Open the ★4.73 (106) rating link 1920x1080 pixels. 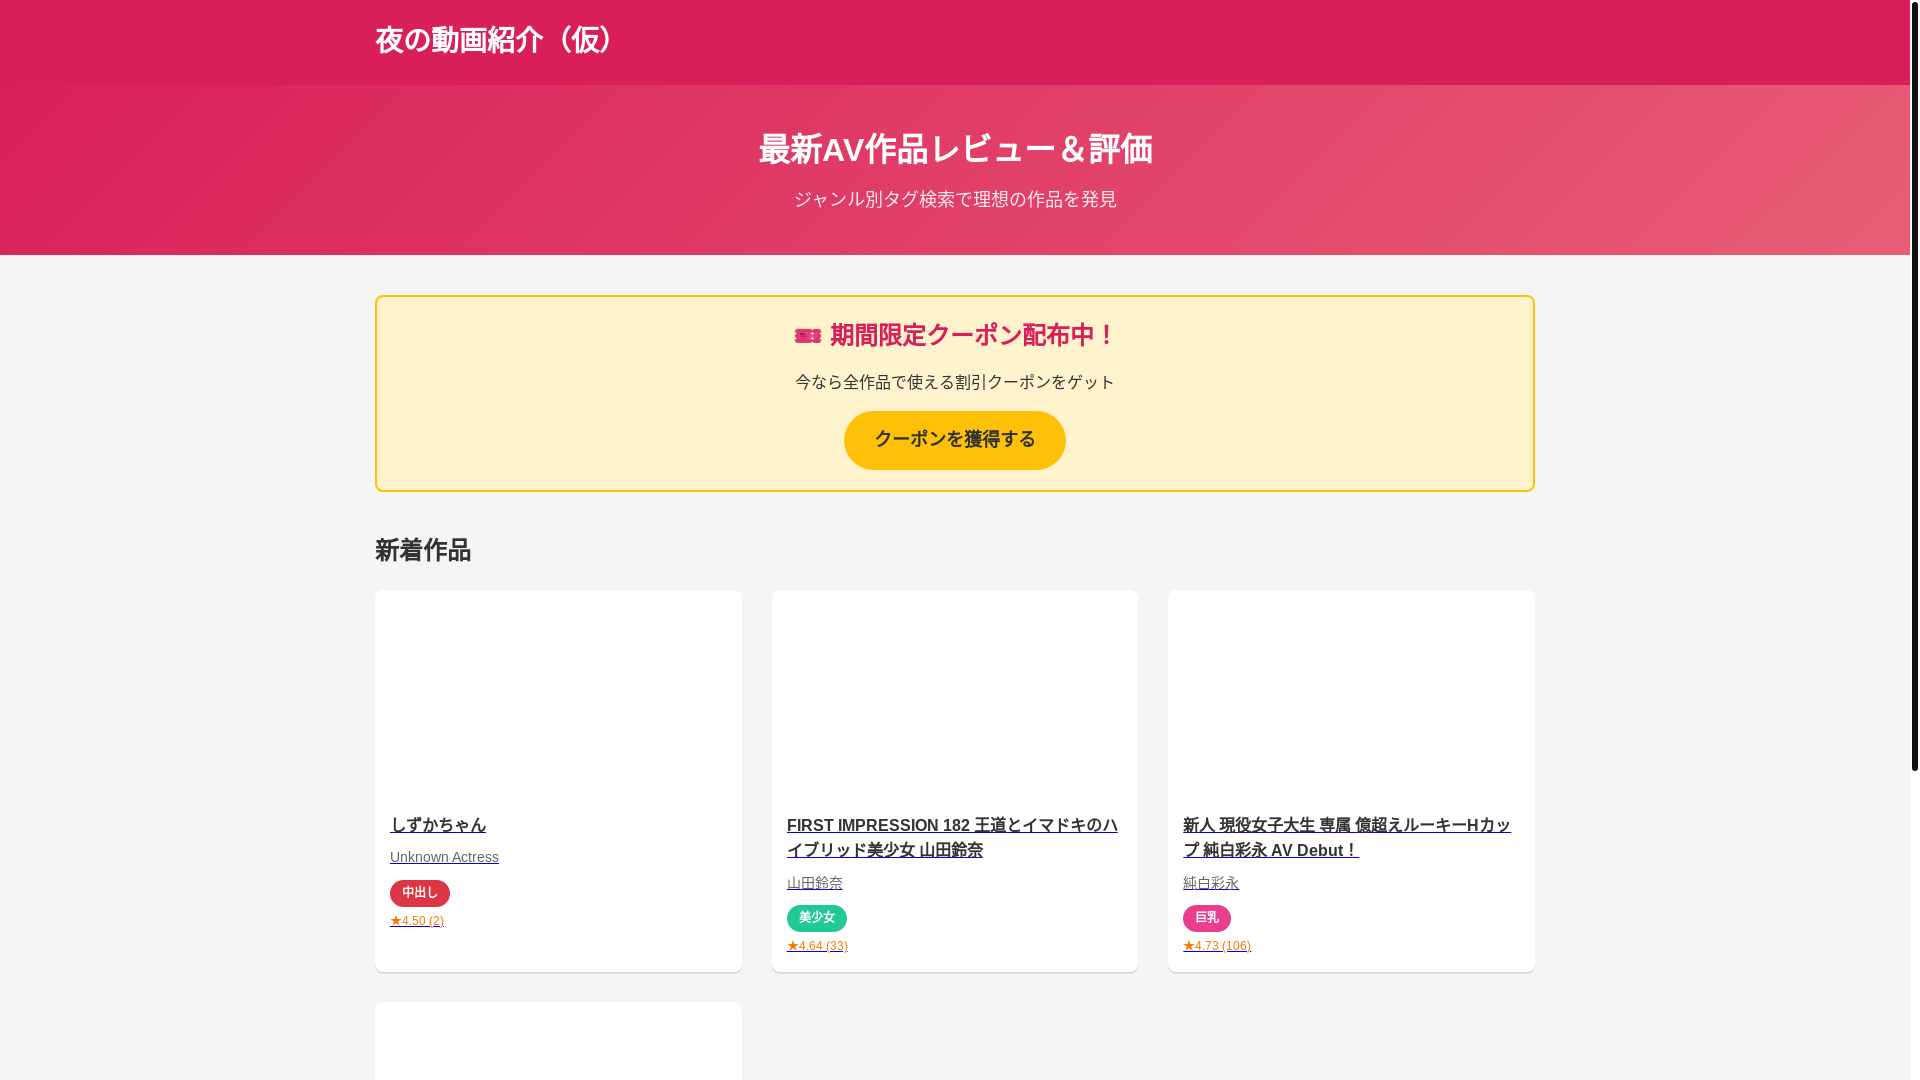tap(1217, 946)
